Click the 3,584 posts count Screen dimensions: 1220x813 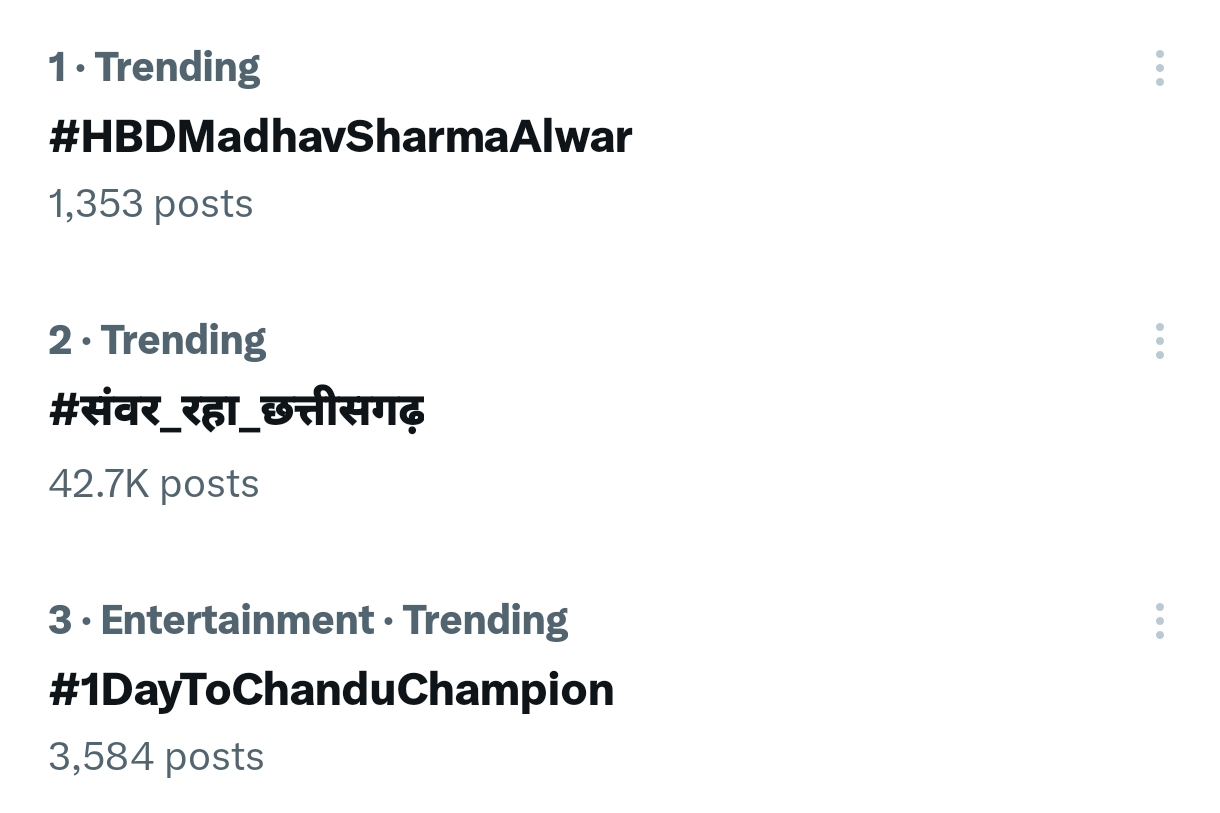[156, 757]
